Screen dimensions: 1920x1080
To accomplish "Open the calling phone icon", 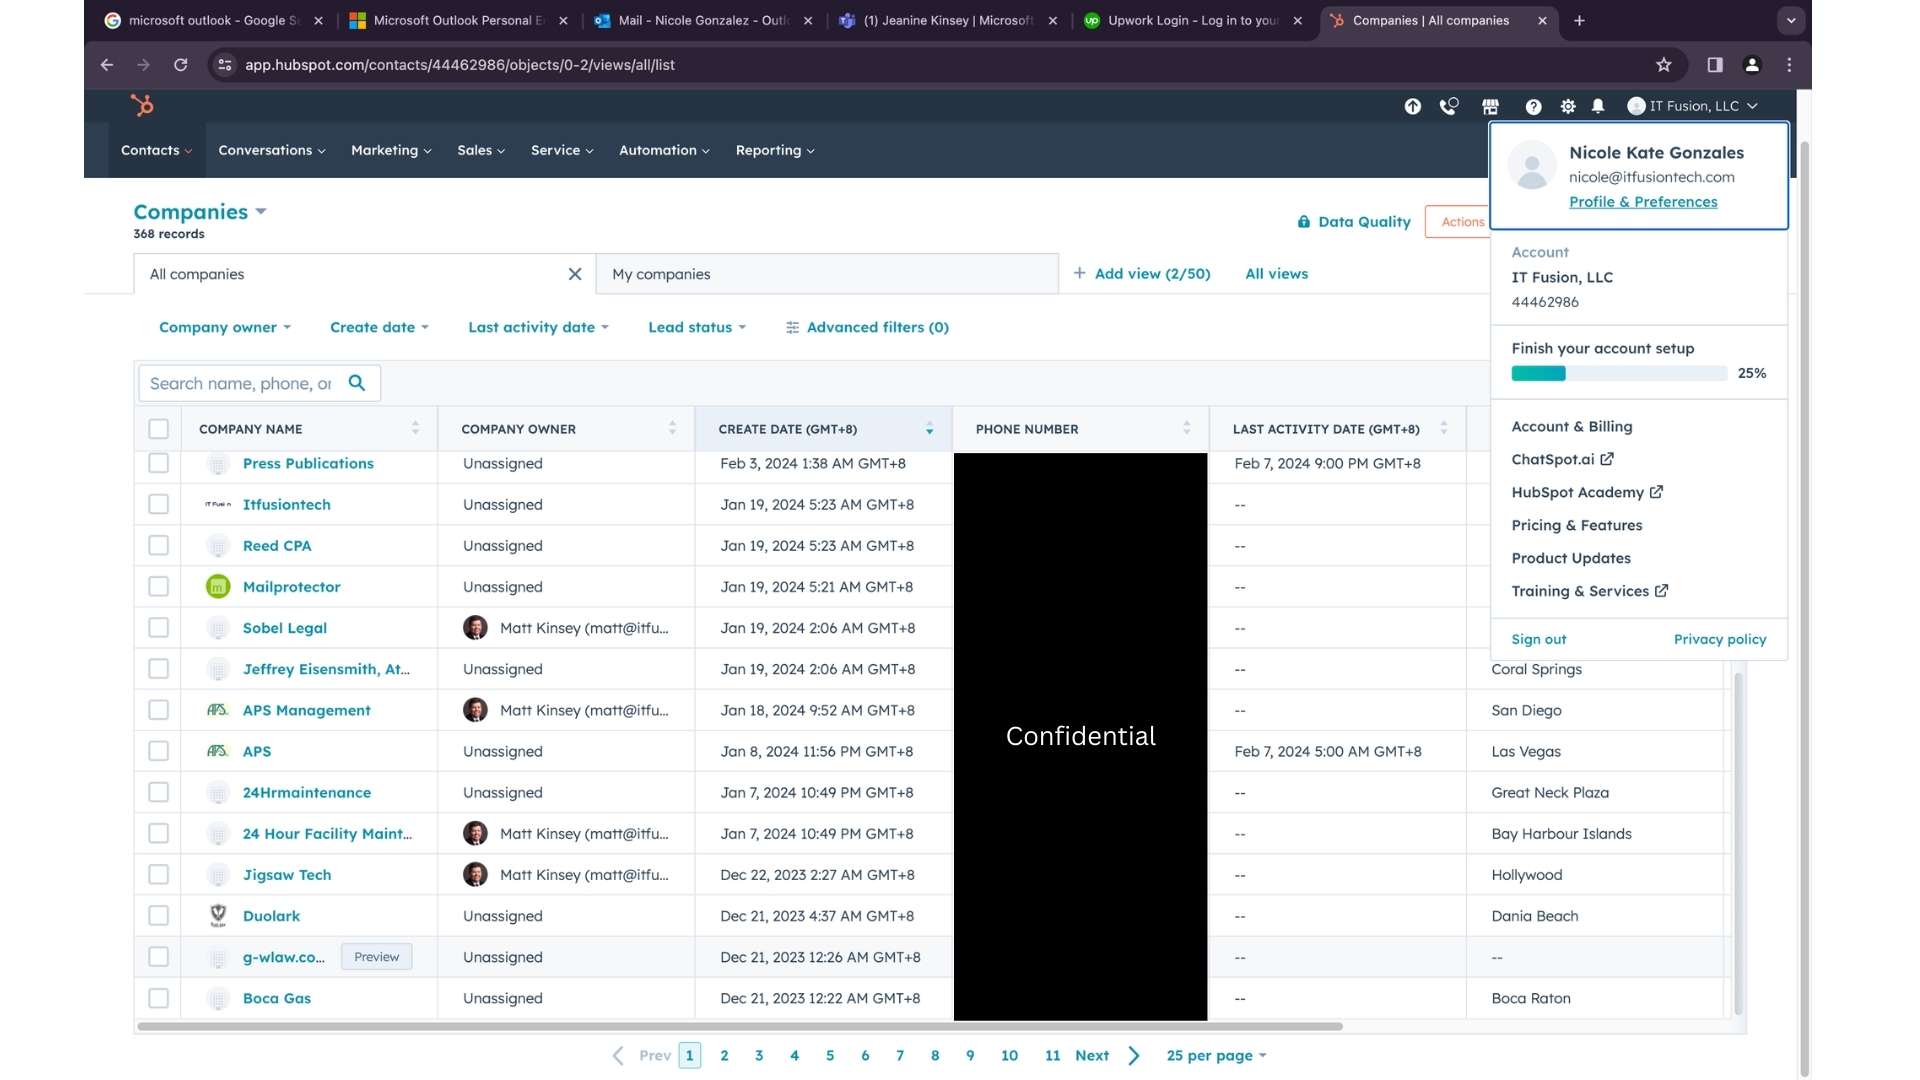I will coord(1448,106).
